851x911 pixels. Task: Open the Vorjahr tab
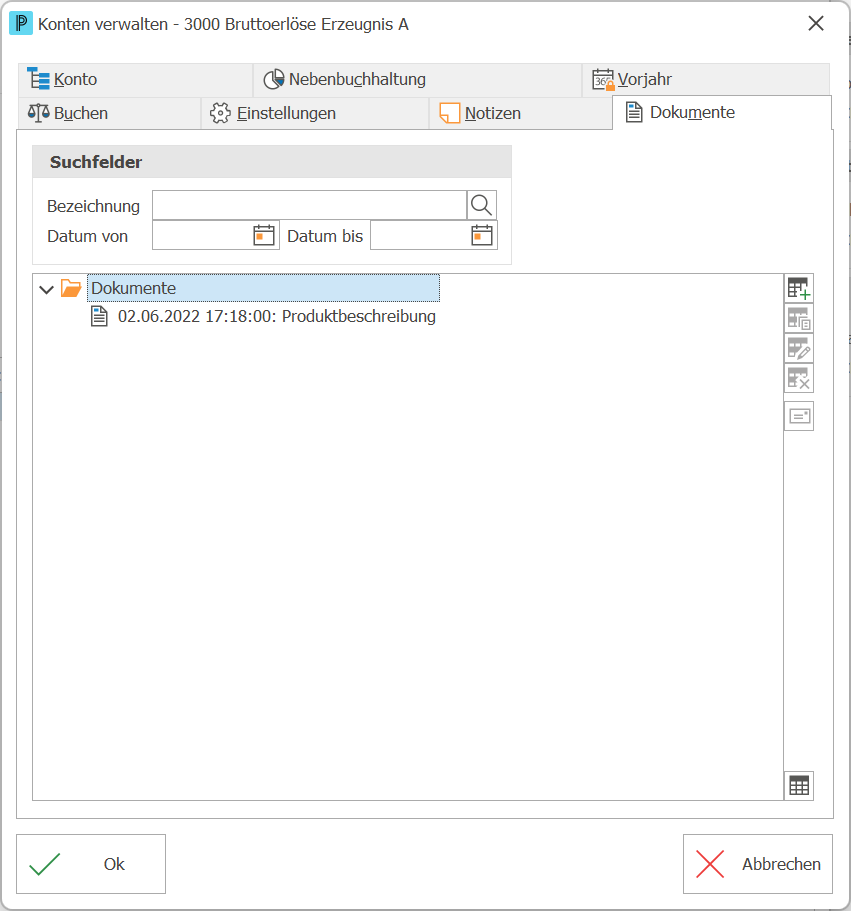pos(705,80)
